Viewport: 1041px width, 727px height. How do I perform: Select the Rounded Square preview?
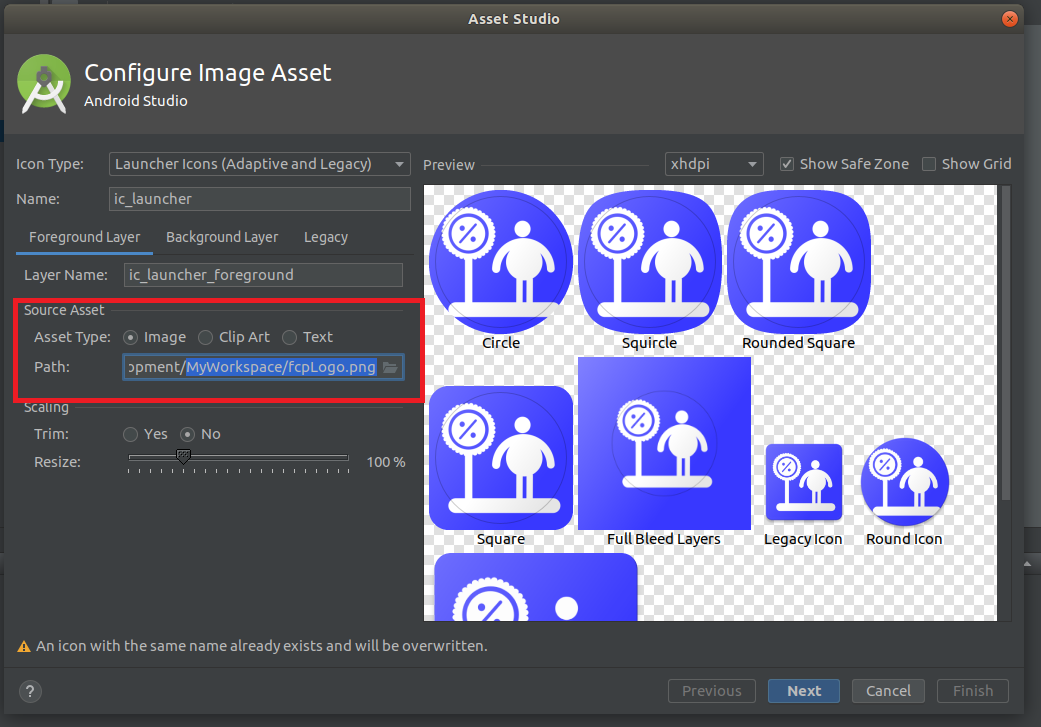[x=798, y=260]
